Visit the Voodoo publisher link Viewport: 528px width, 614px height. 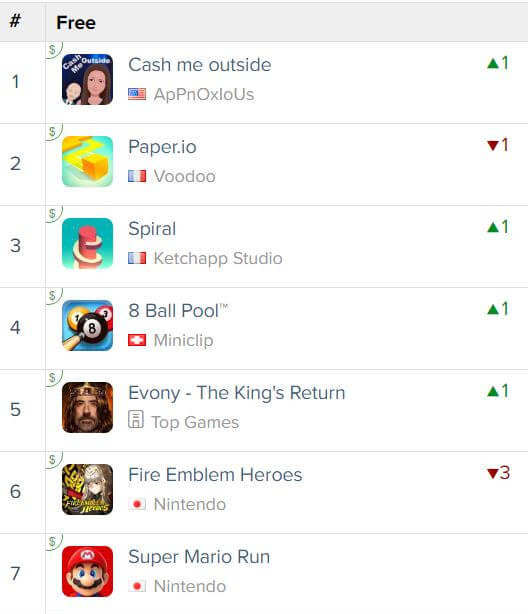point(184,177)
